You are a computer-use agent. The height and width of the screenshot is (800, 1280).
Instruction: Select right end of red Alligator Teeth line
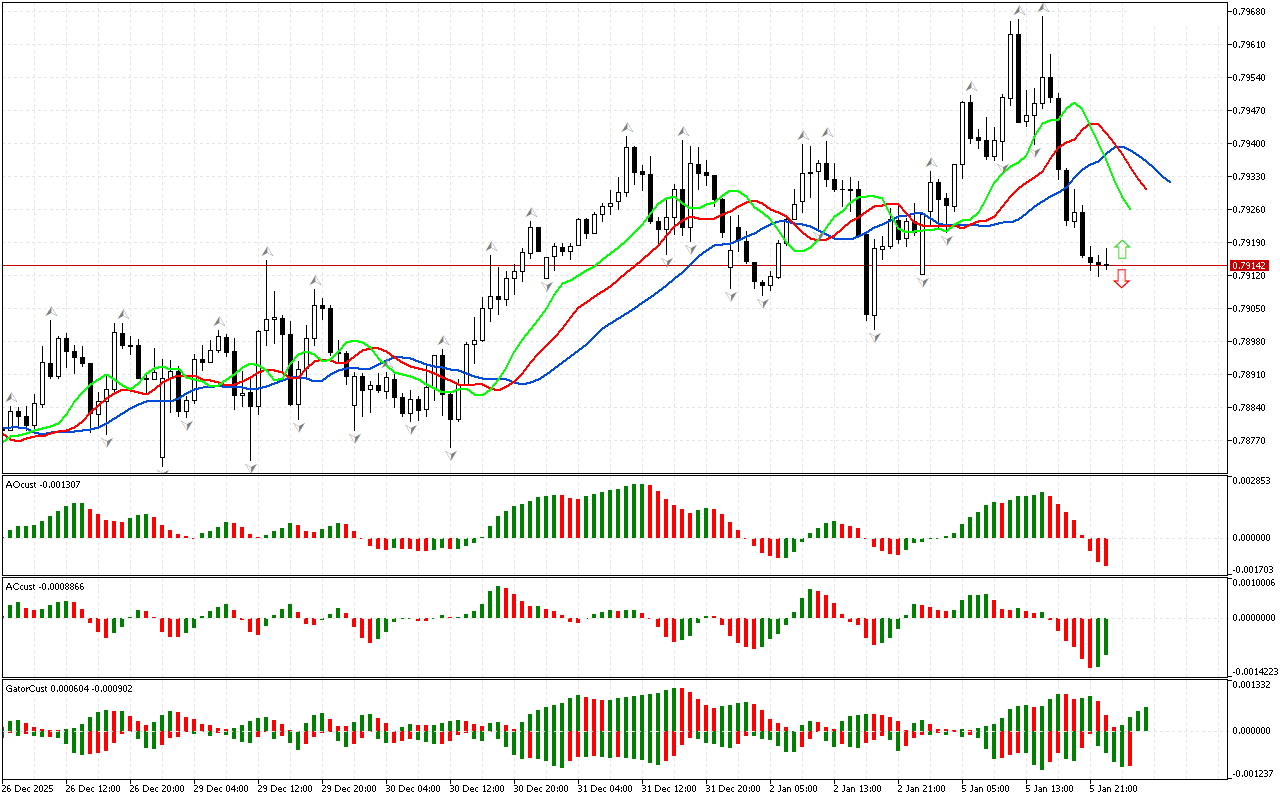pyautogui.click(x=1146, y=187)
